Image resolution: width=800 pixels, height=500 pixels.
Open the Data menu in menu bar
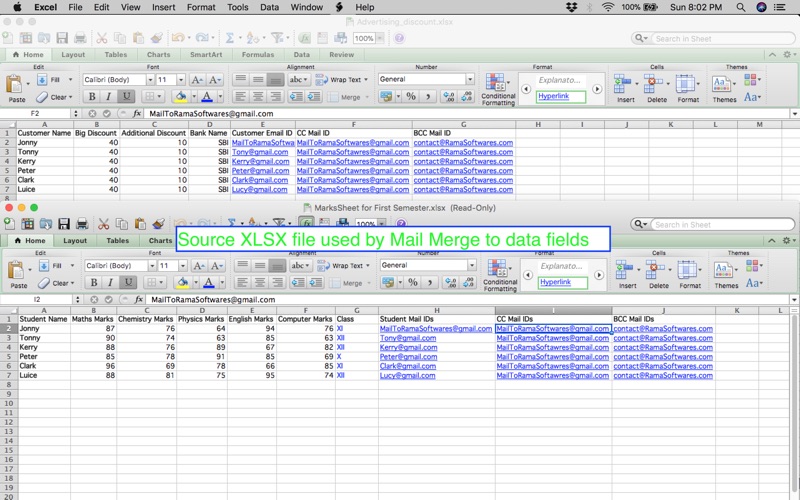(269, 7)
